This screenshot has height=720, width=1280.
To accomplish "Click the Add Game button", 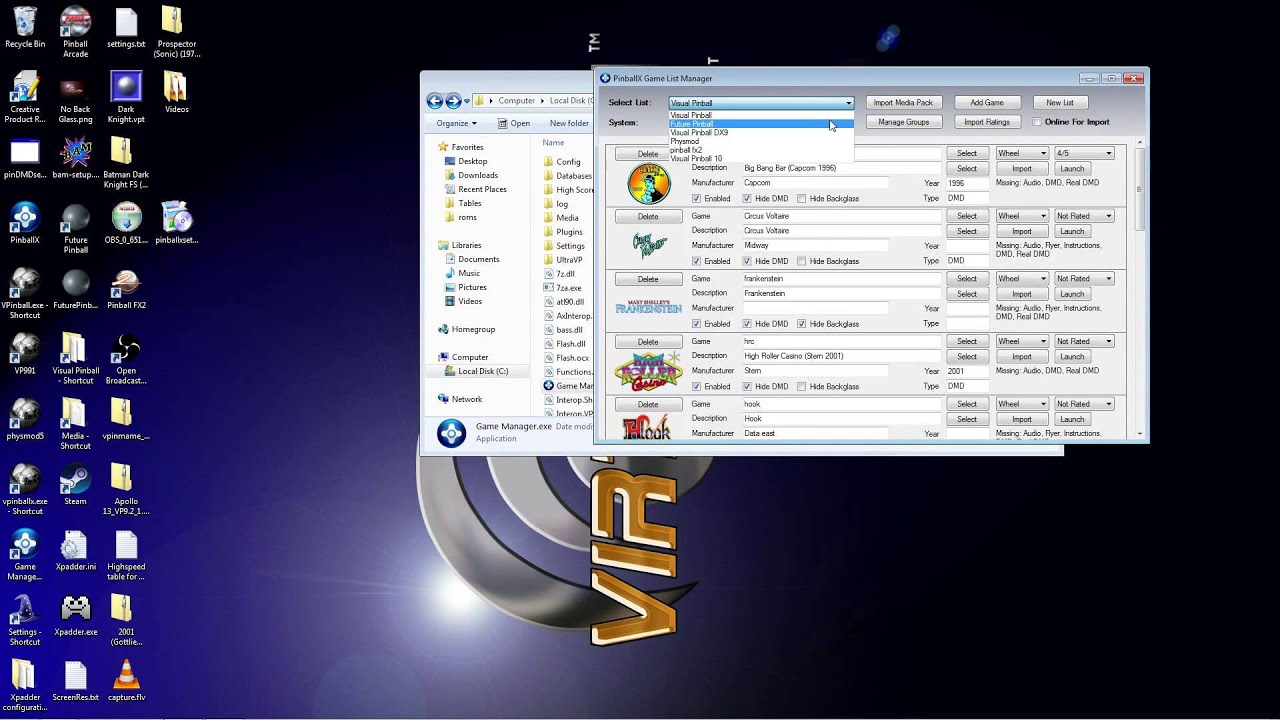I will [987, 103].
